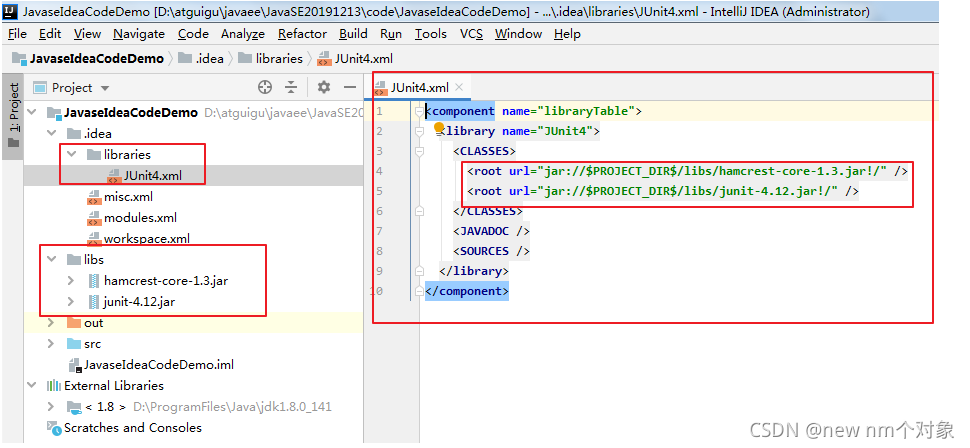Viewport: 970px width, 448px height.
Task: Click the libraries folder icon in tree
Action: (x=94, y=155)
